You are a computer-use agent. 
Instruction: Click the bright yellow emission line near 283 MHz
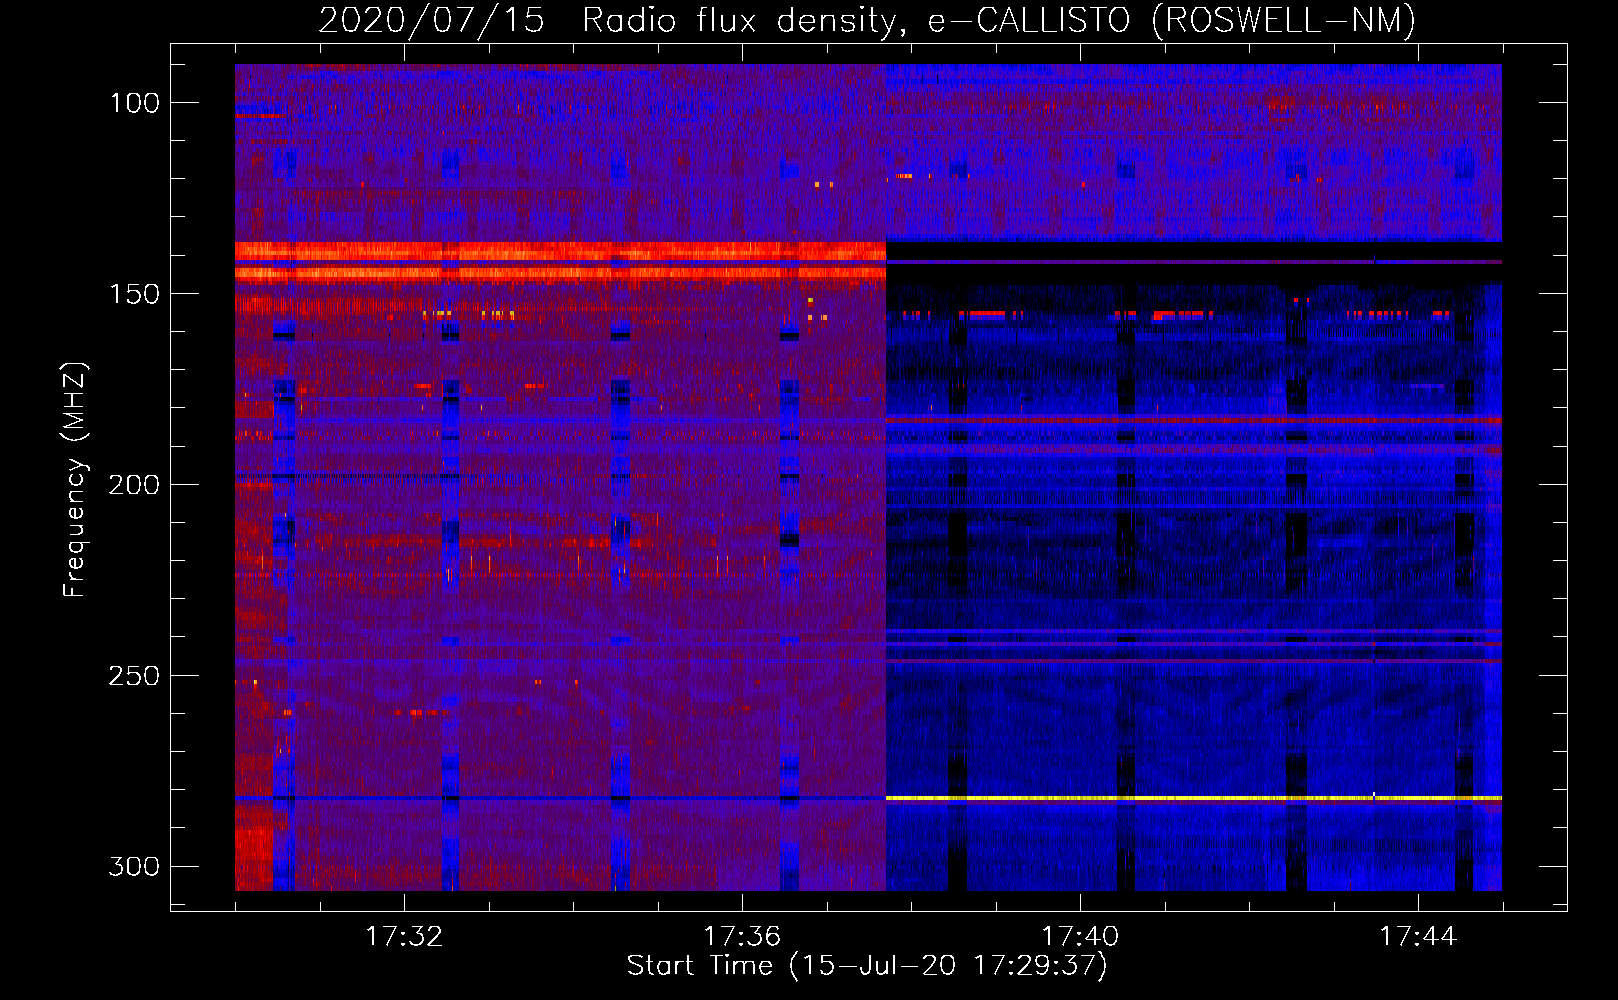point(1193,798)
